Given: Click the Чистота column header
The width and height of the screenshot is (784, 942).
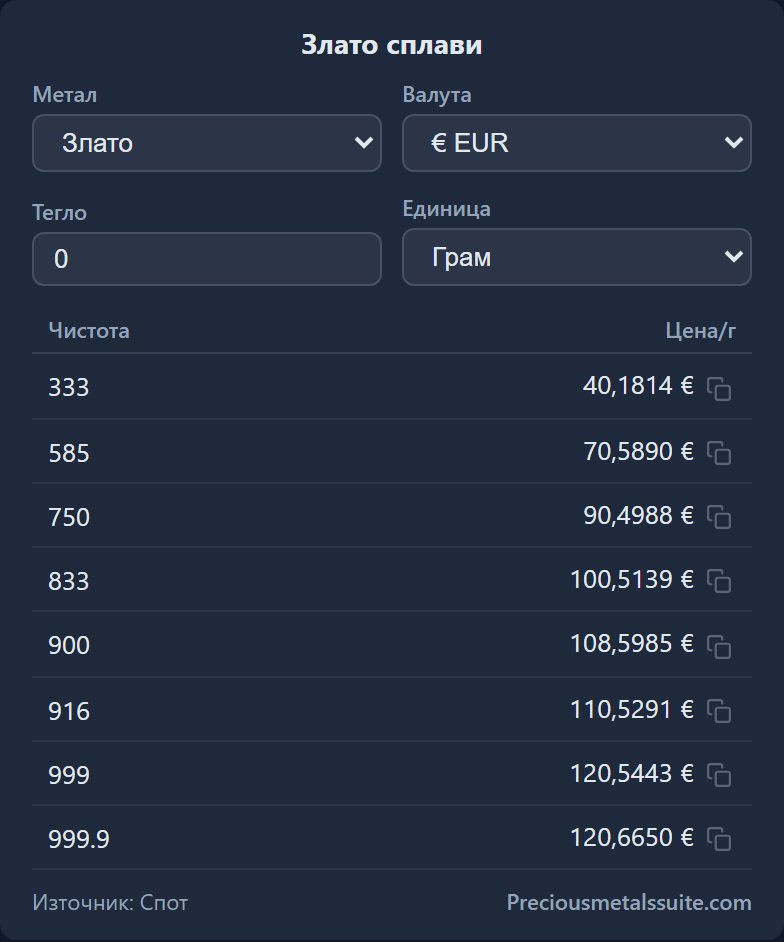Looking at the screenshot, I should click(x=89, y=330).
